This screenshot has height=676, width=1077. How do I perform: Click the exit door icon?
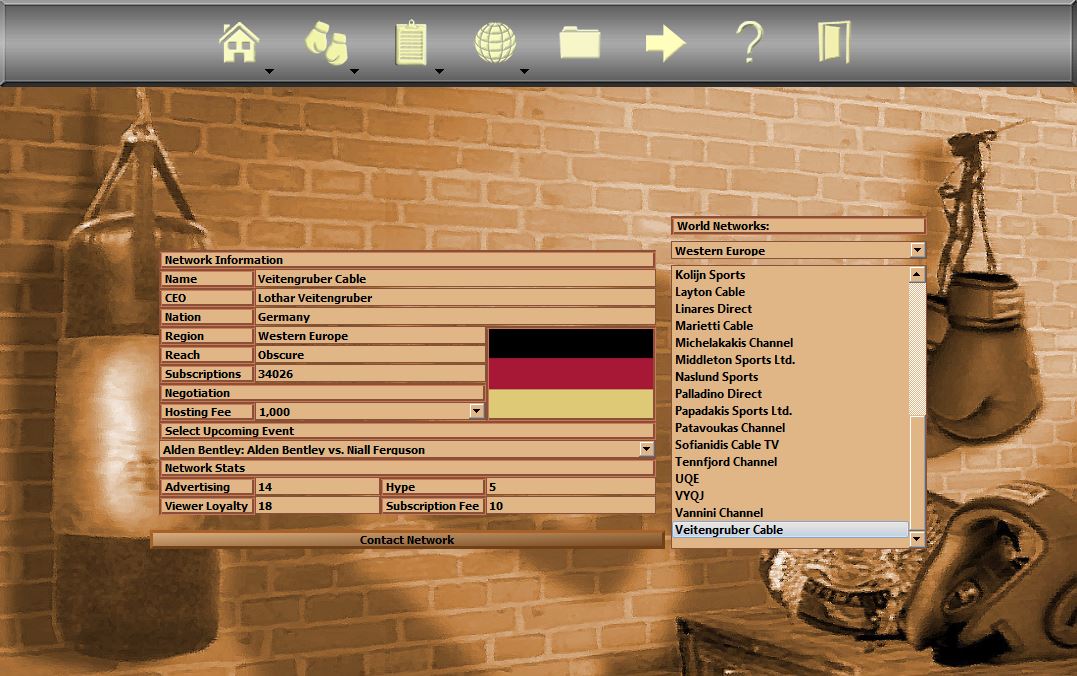[x=835, y=43]
